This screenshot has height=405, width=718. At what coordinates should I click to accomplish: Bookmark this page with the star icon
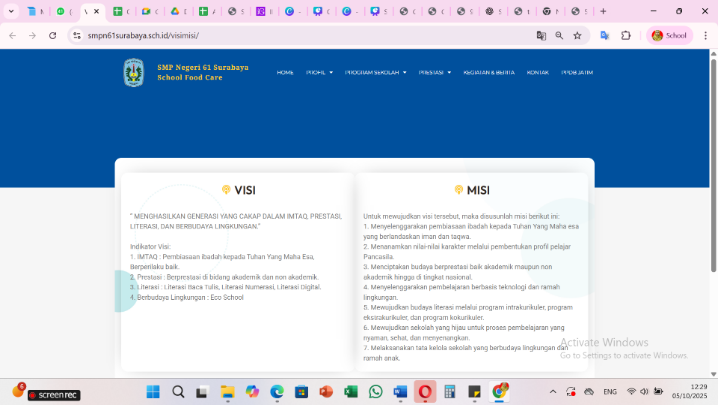point(577,35)
